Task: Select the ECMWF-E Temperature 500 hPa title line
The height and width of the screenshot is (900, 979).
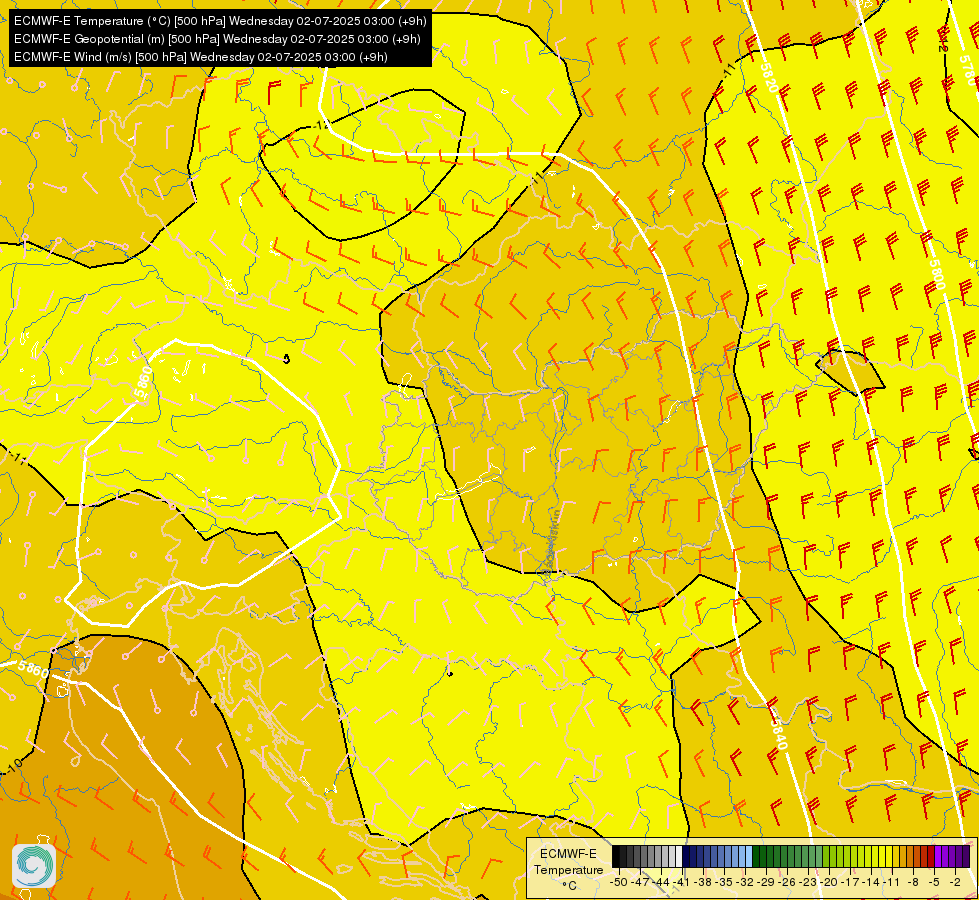Action: 220,21
